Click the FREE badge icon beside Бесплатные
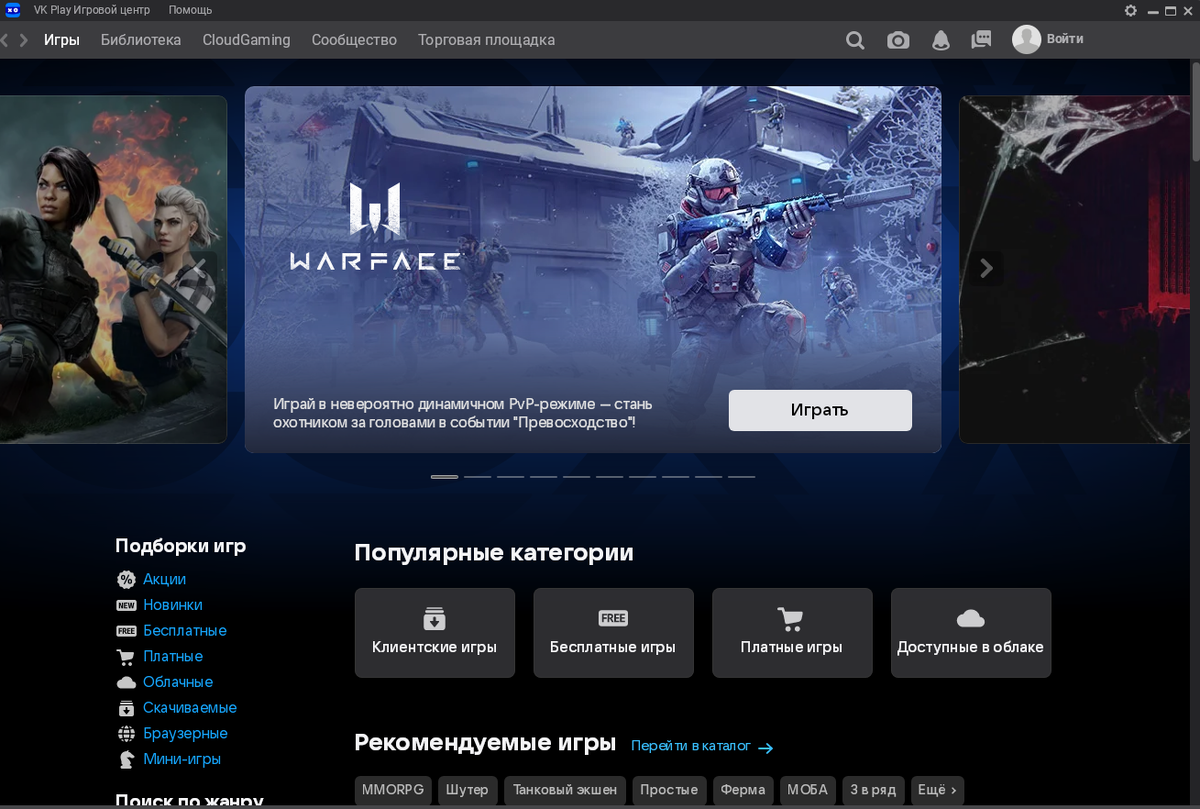The image size is (1200, 809). 126,631
